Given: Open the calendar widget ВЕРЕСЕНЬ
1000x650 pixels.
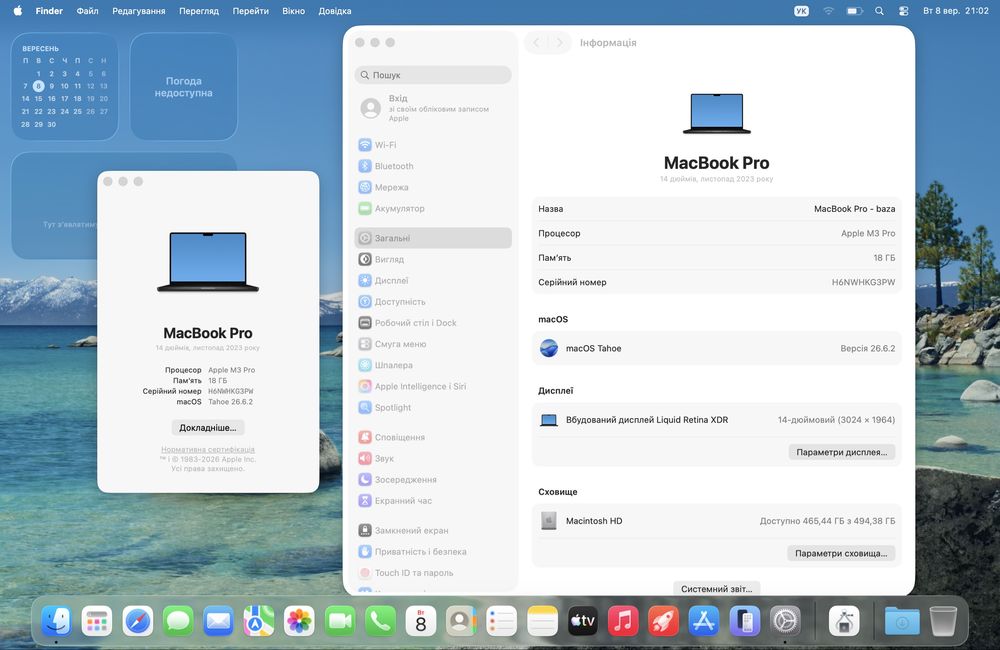Looking at the screenshot, I should coord(64,86).
